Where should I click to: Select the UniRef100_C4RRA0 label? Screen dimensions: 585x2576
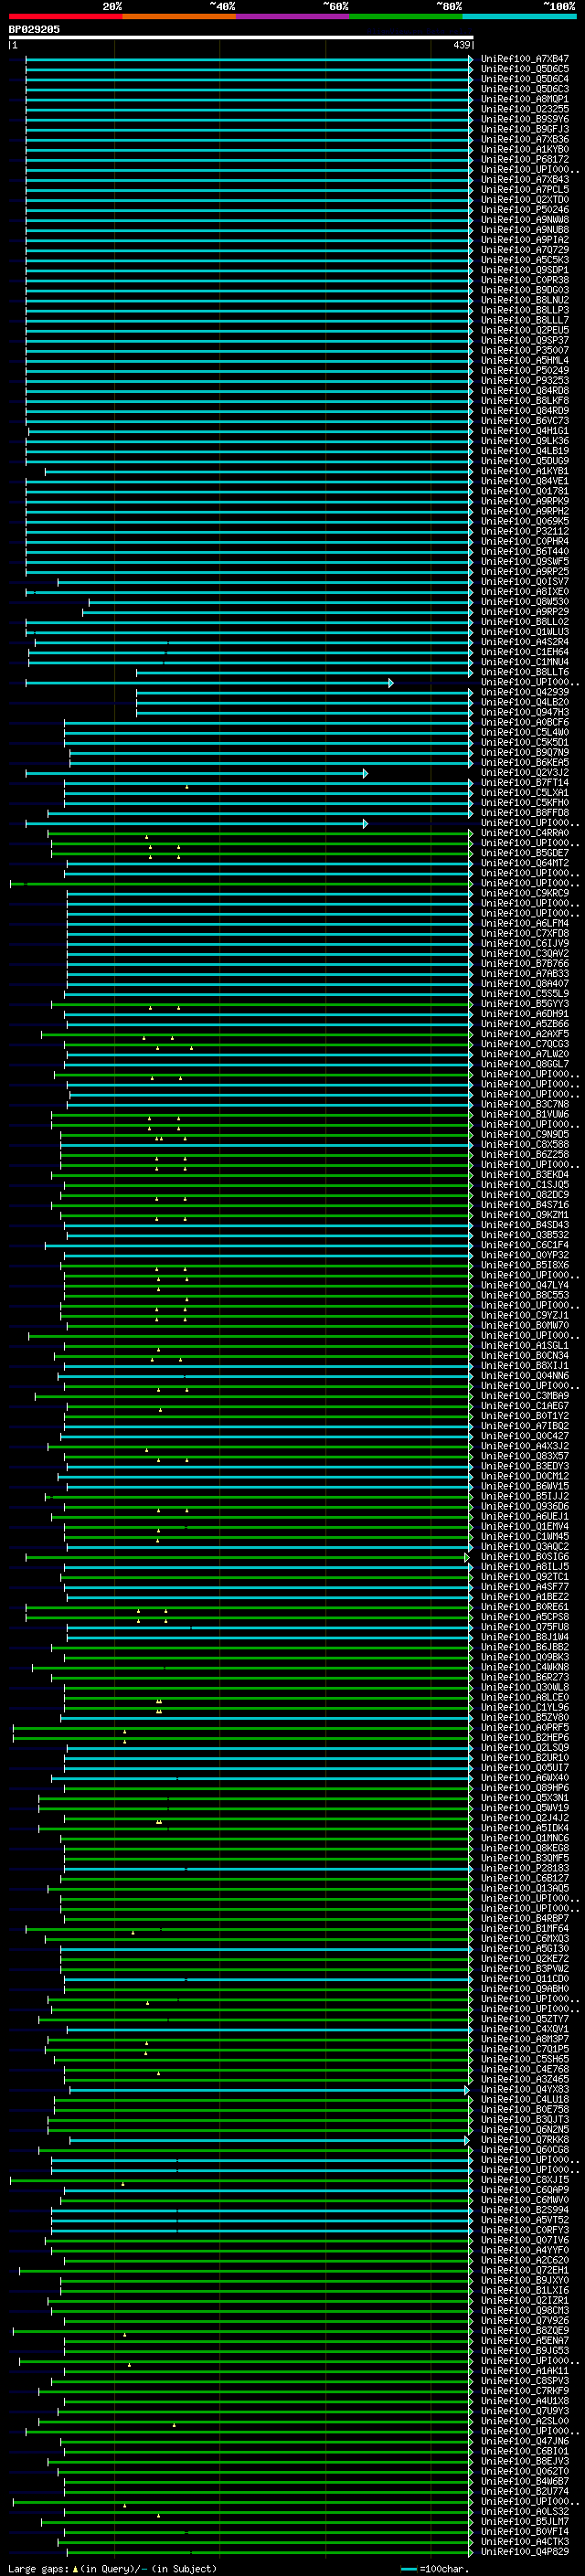click(525, 833)
